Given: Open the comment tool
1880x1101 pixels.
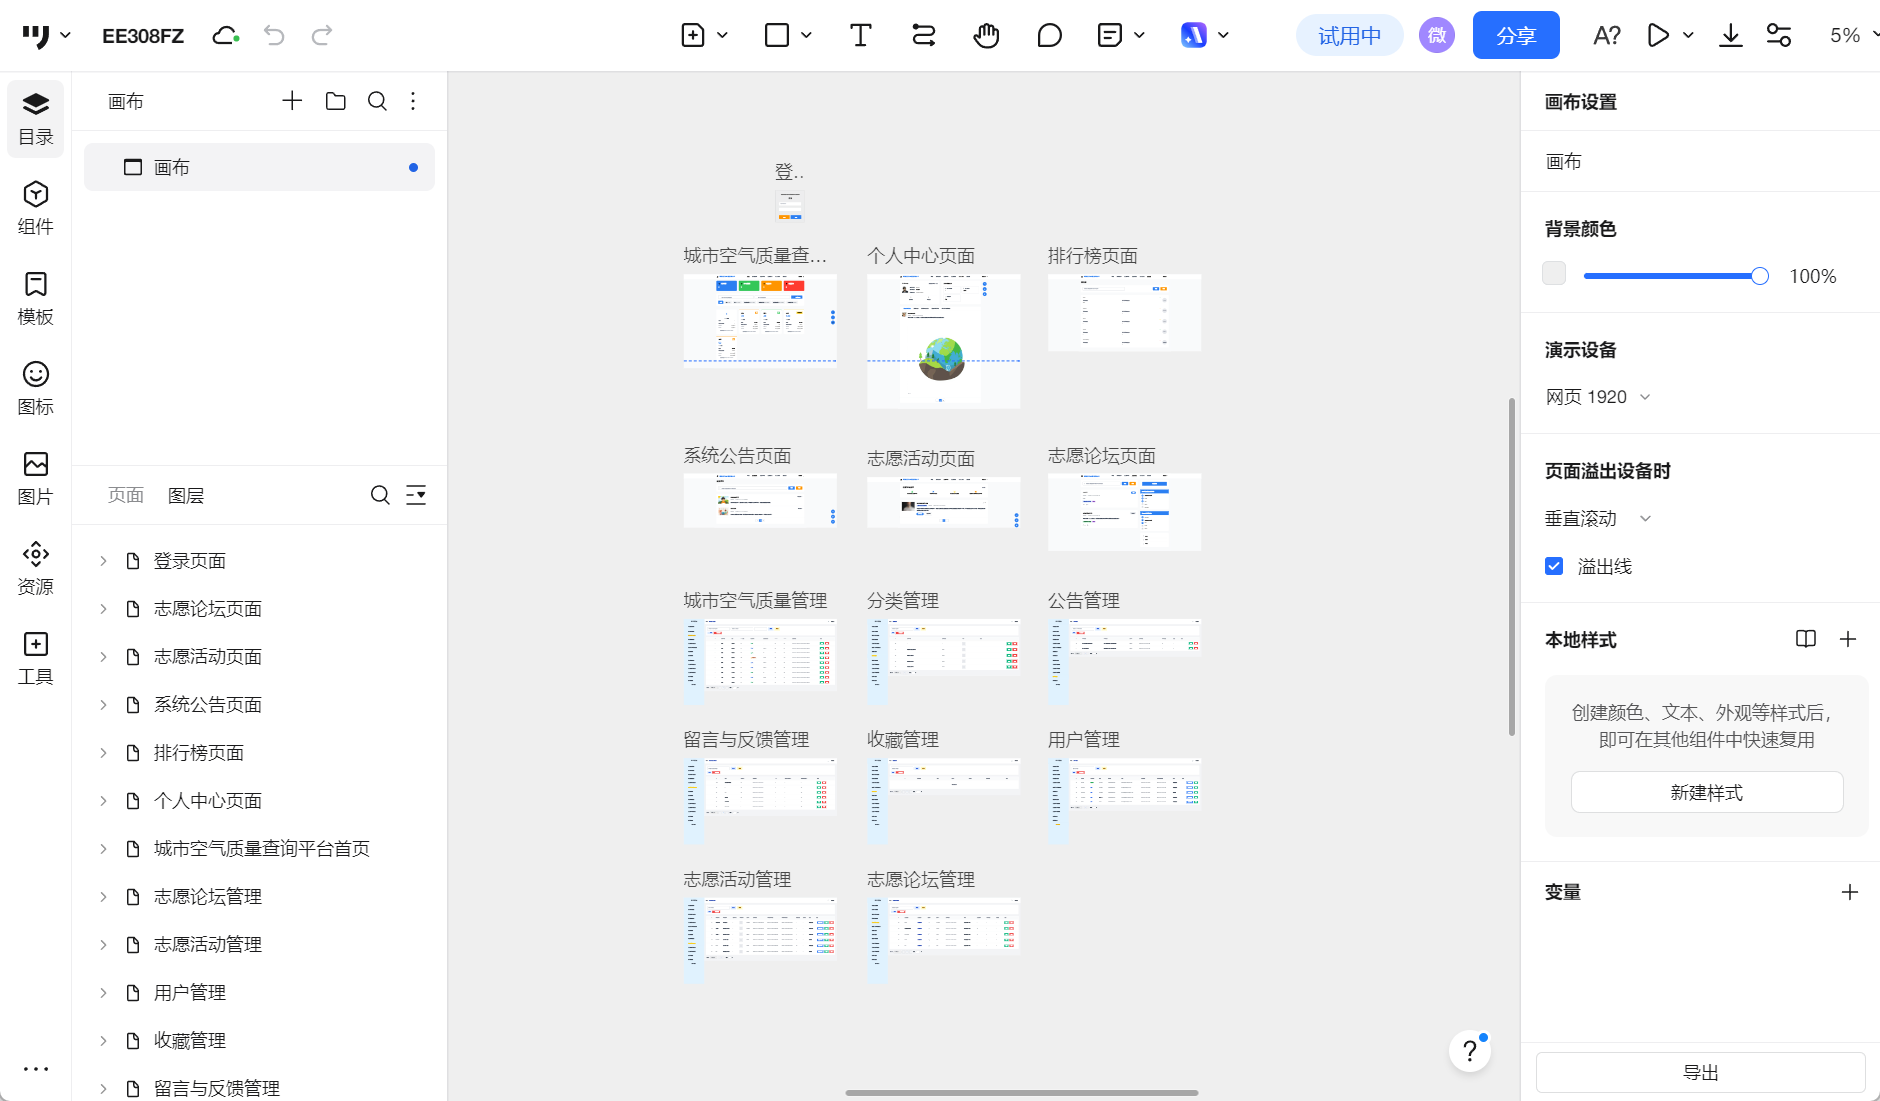Looking at the screenshot, I should [x=1049, y=34].
